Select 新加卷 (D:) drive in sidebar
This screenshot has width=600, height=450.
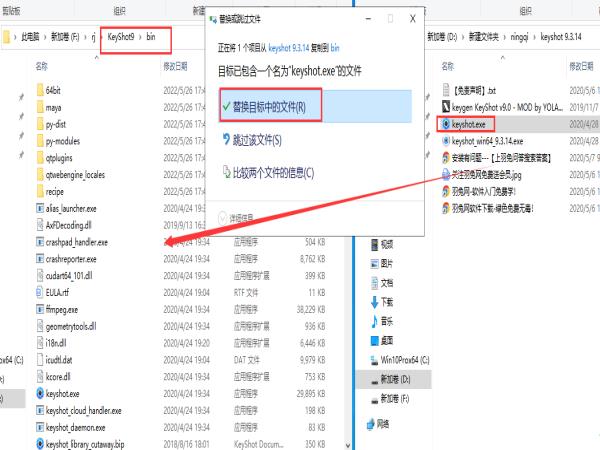(394, 379)
